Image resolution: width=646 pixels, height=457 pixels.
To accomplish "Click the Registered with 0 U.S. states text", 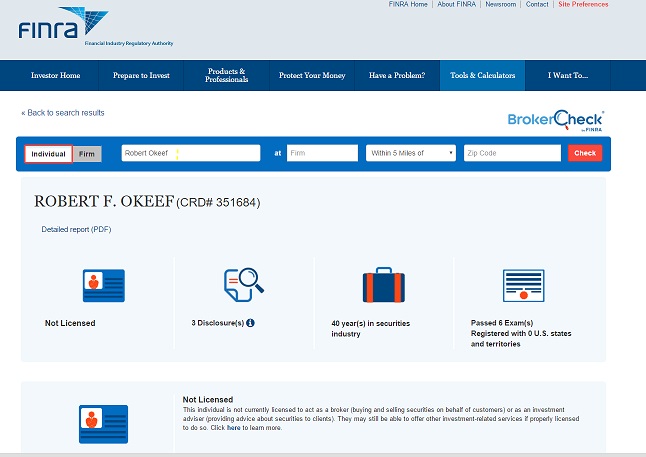I will point(521,333).
